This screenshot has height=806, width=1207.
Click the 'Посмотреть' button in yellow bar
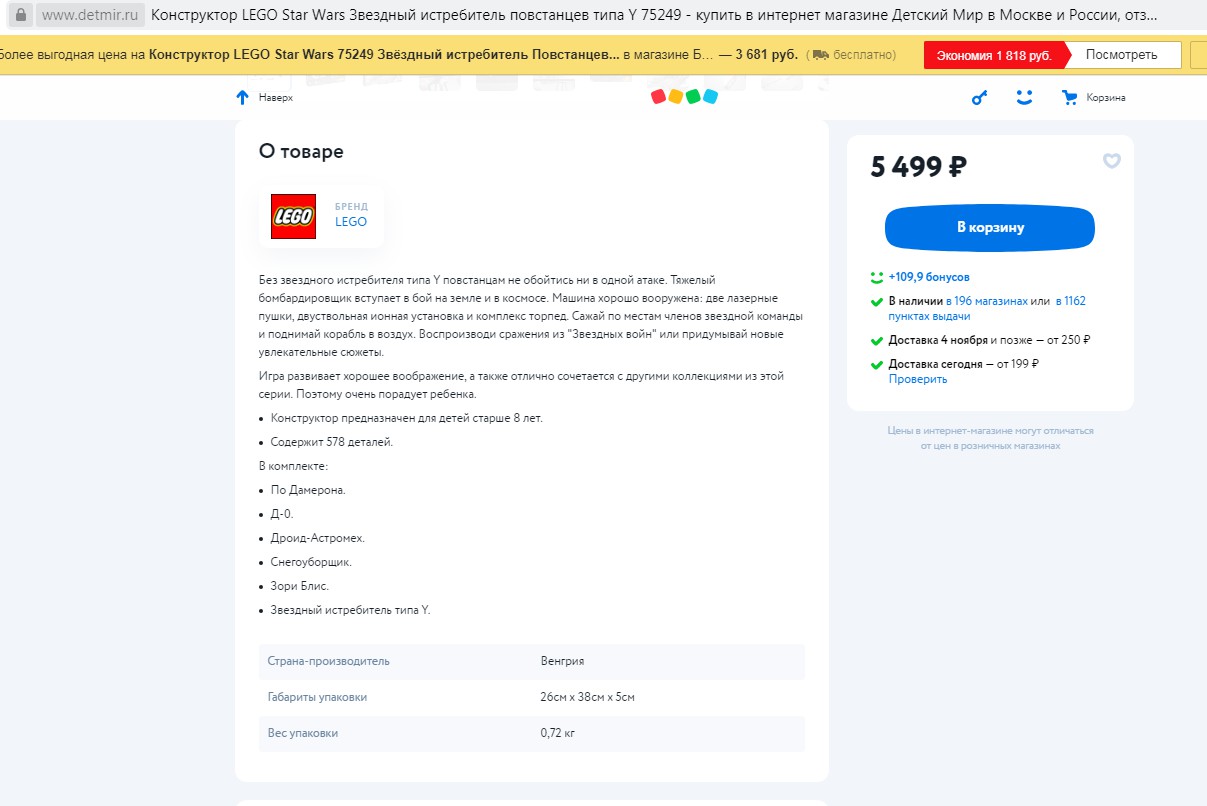(1121, 55)
